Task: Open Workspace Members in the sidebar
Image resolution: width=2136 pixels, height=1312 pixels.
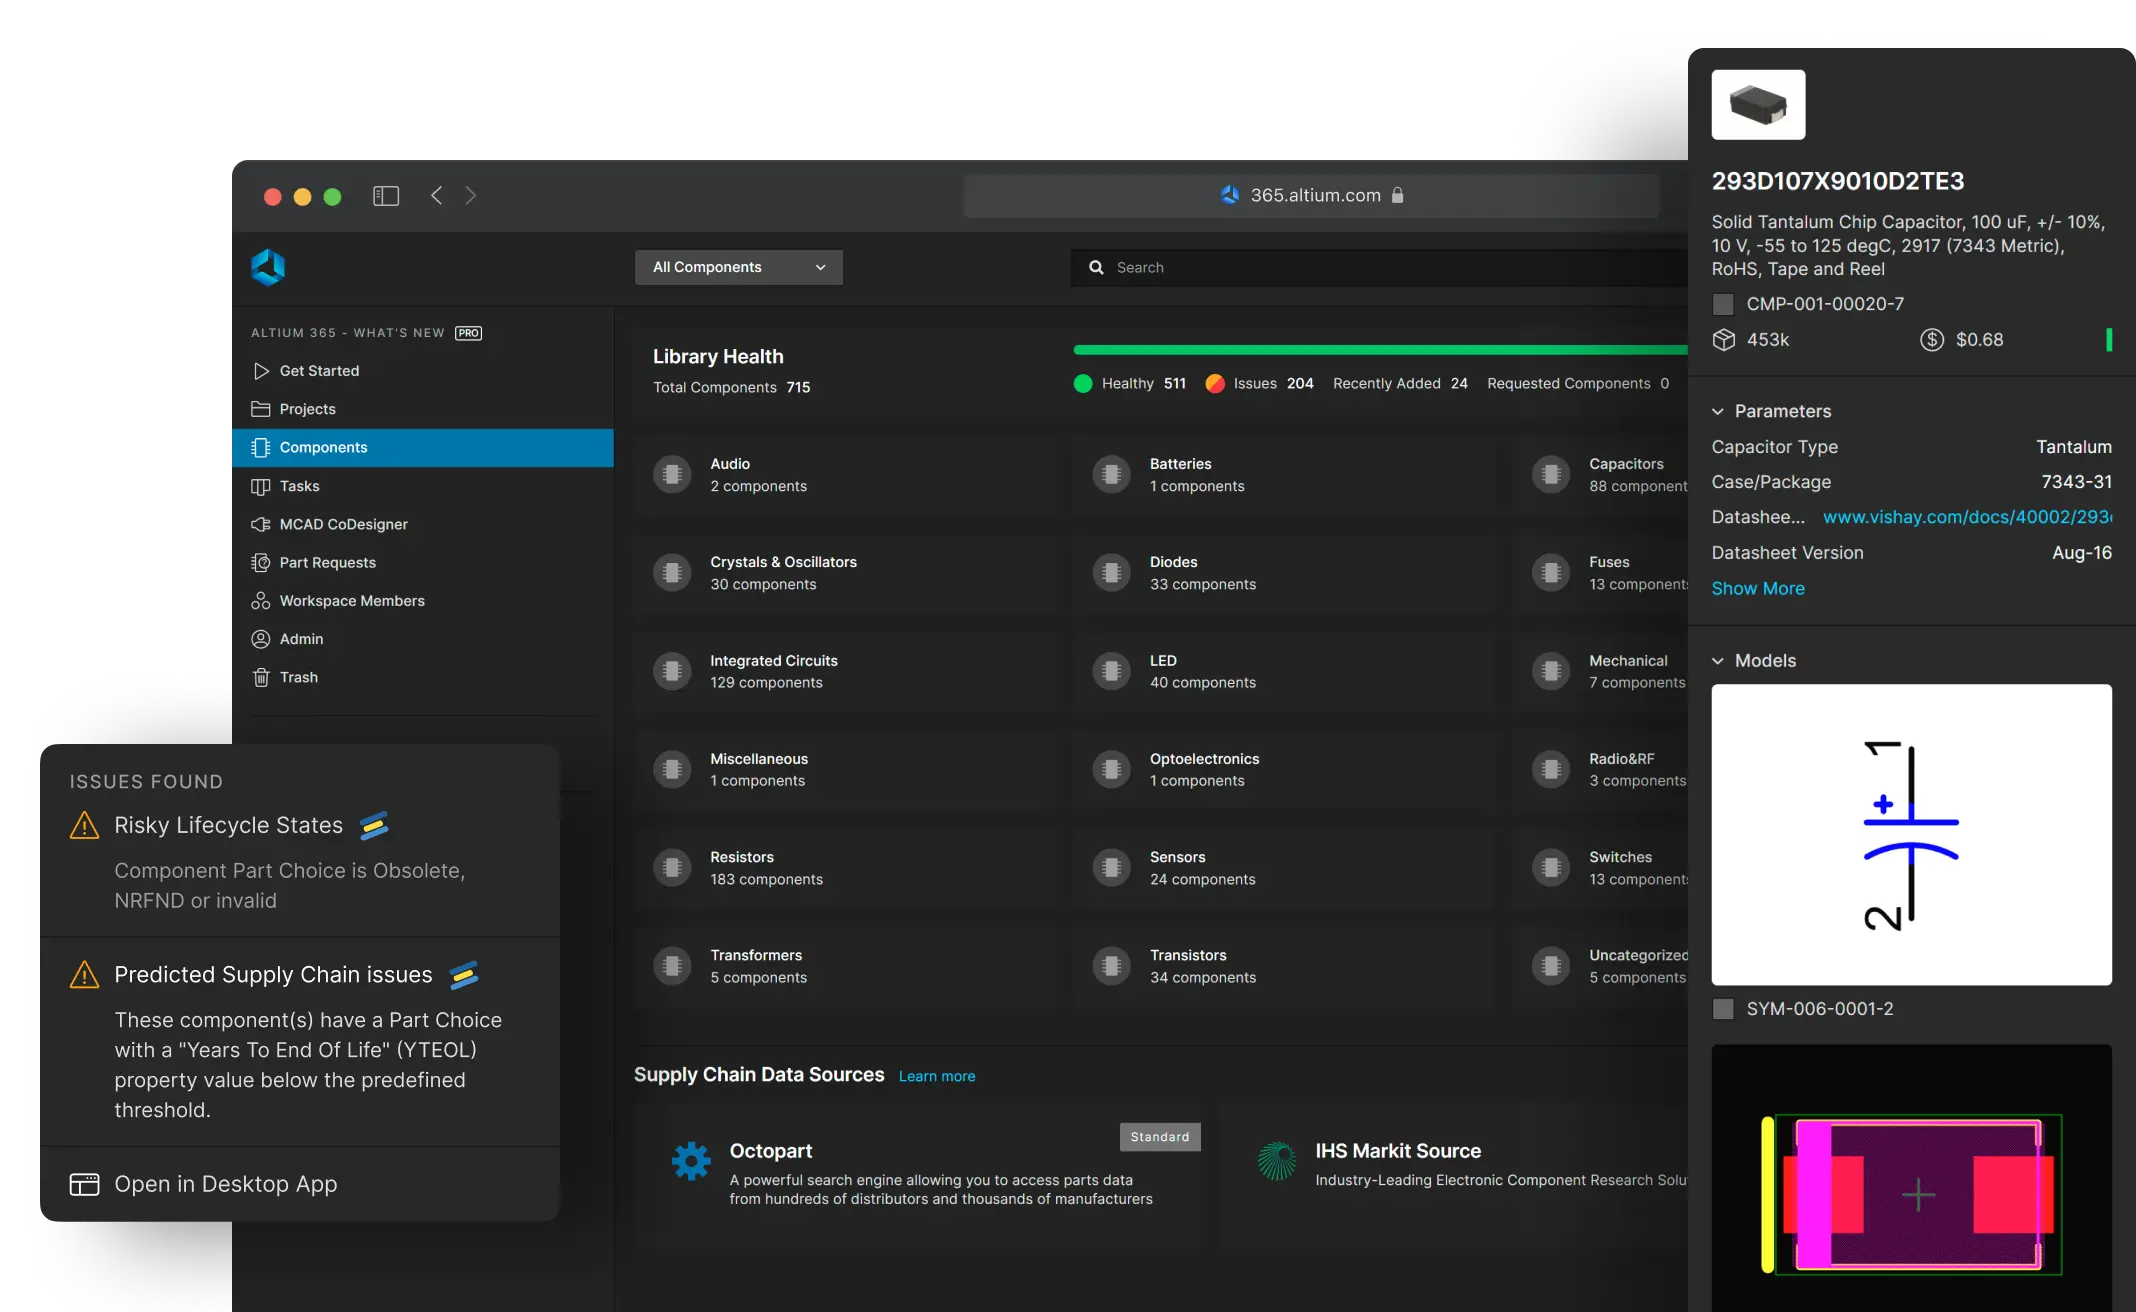Action: point(423,601)
